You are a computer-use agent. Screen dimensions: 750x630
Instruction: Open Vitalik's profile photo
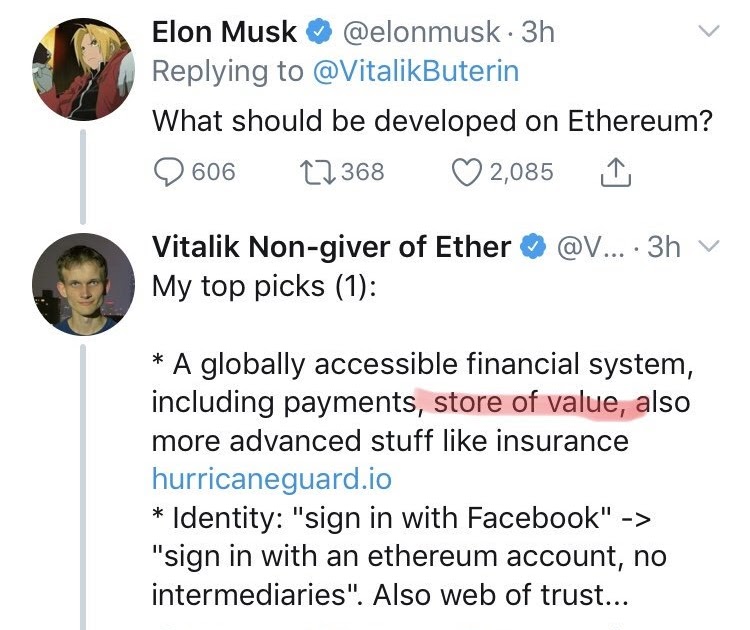pyautogui.click(x=83, y=284)
